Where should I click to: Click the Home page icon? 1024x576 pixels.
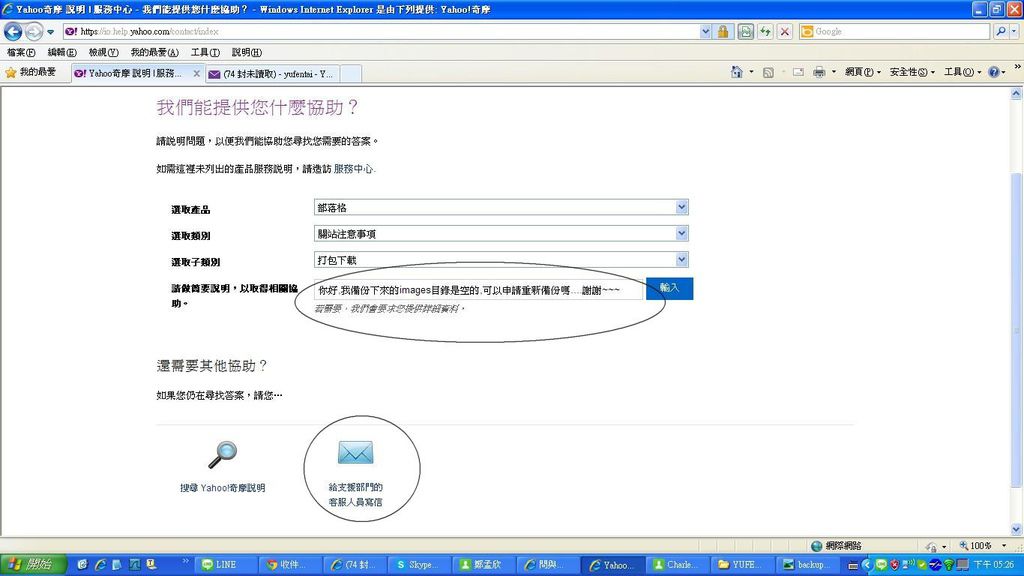[x=737, y=72]
